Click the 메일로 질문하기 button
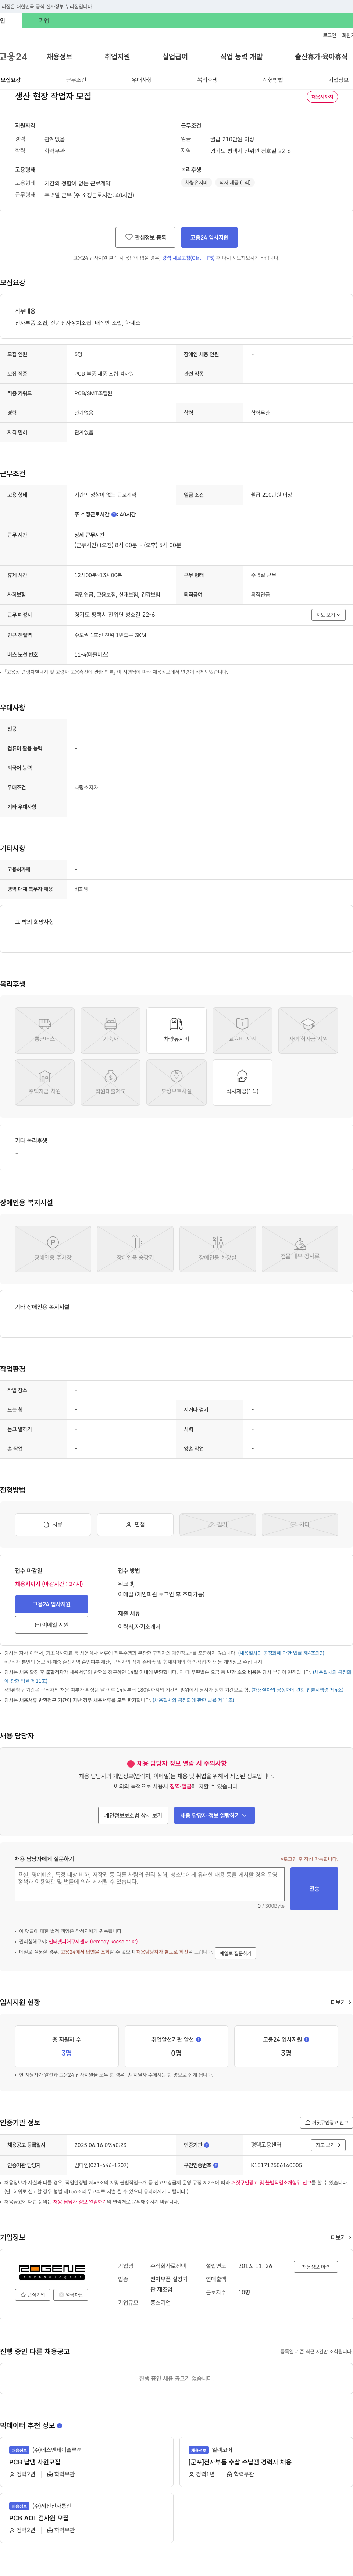Viewport: 353px width, 2576px height. (x=235, y=1953)
